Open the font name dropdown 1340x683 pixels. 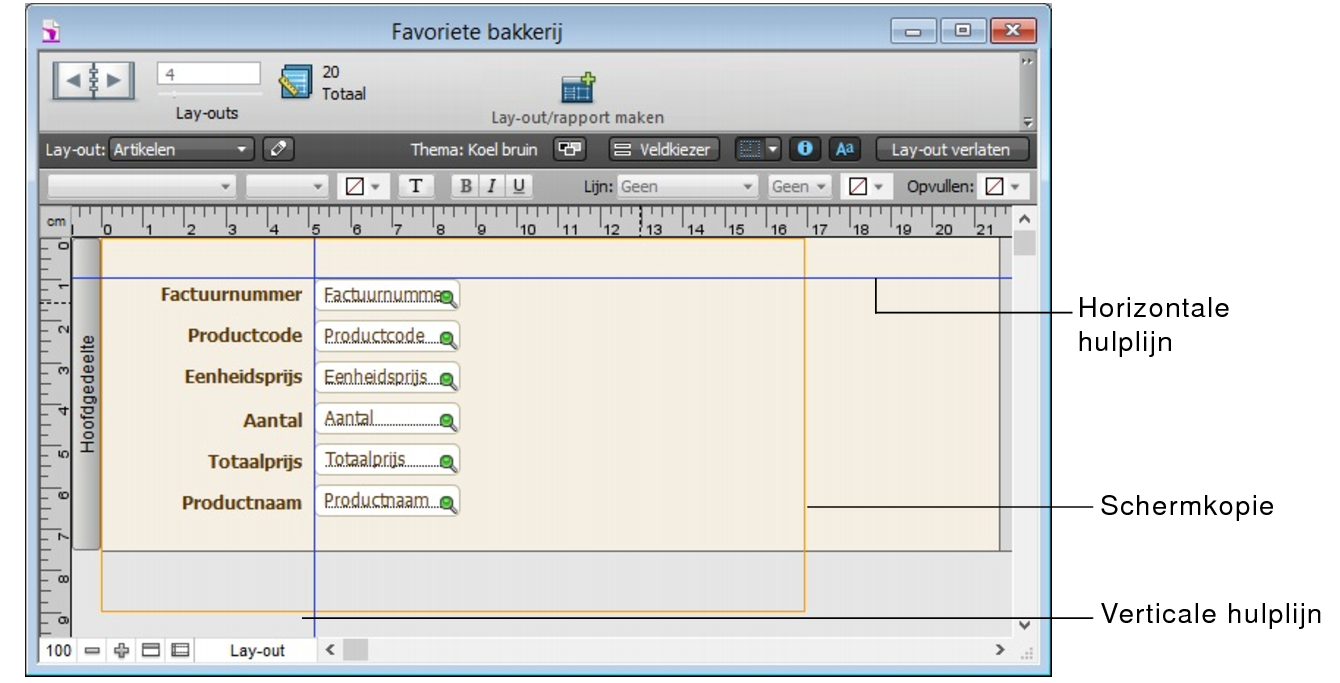(x=142, y=186)
